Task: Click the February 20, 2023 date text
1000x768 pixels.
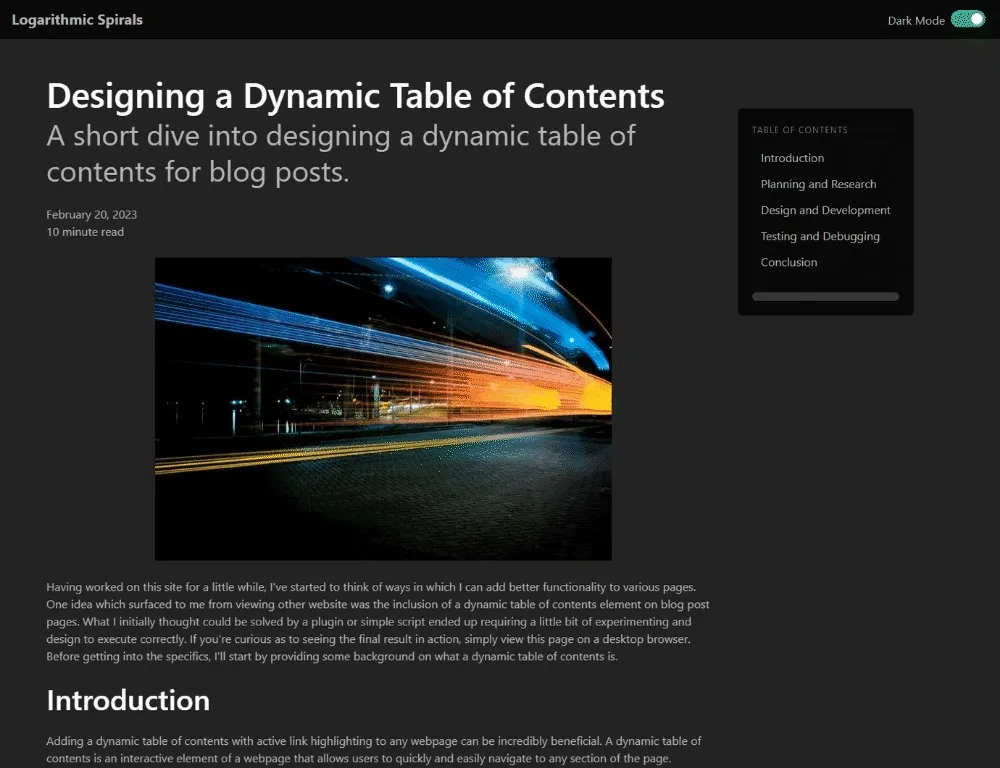Action: coord(91,214)
